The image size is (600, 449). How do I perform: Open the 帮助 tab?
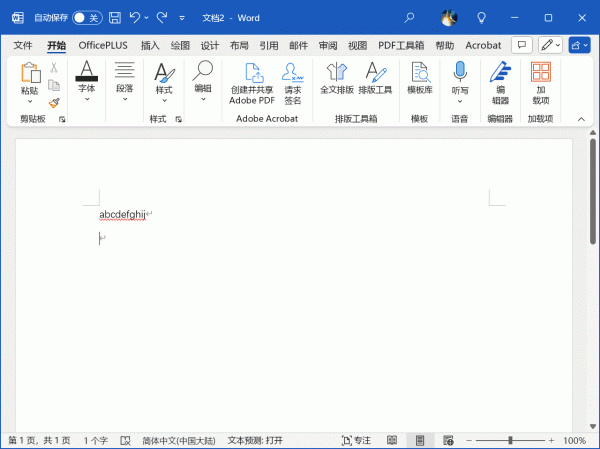tap(445, 45)
